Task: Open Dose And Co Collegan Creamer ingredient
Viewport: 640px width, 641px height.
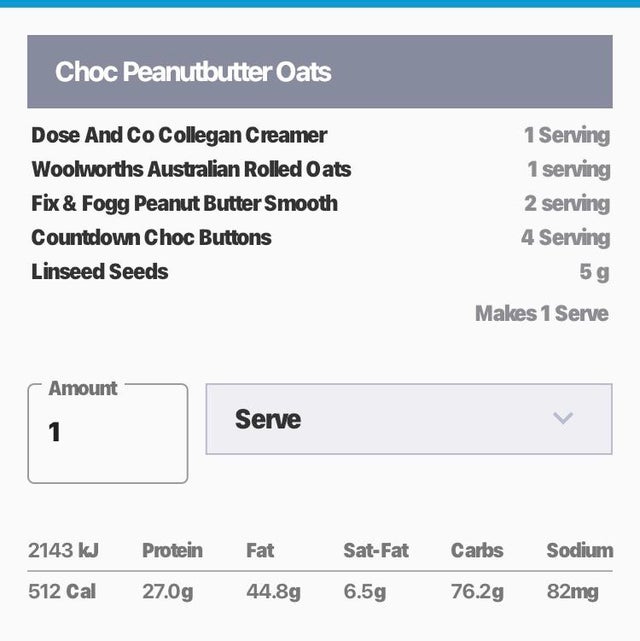Action: pyautogui.click(x=179, y=135)
